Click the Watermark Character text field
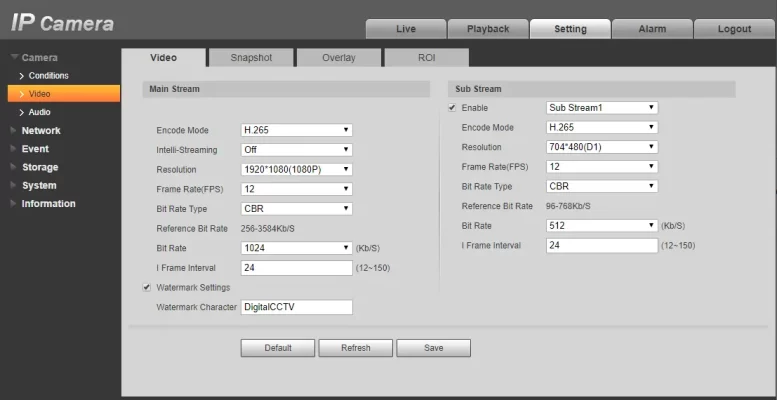Image resolution: width=777 pixels, height=400 pixels. point(296,307)
